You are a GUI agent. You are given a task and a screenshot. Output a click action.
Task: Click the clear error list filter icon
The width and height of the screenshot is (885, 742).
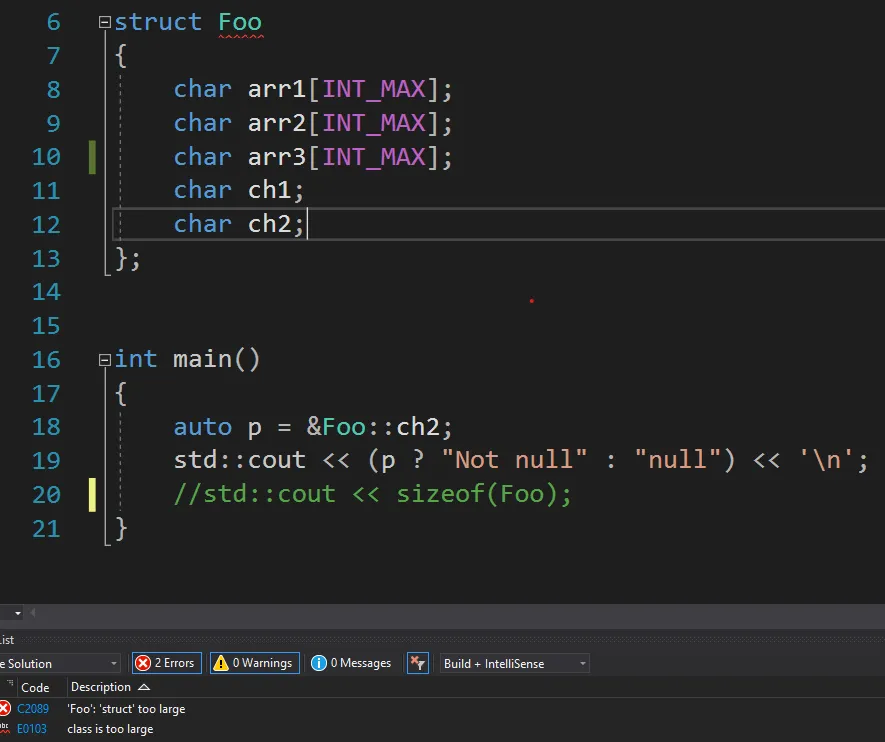(418, 663)
